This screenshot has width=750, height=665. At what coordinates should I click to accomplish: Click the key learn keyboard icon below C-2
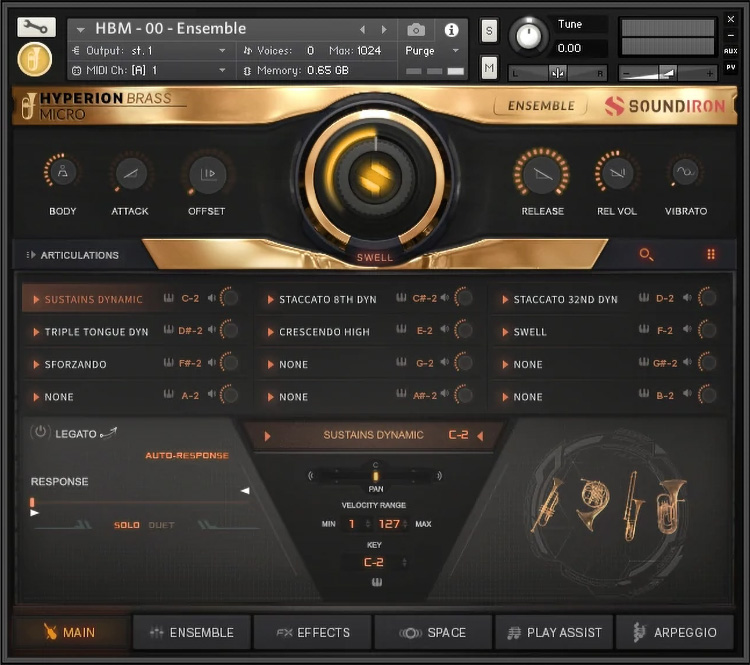tap(377, 582)
